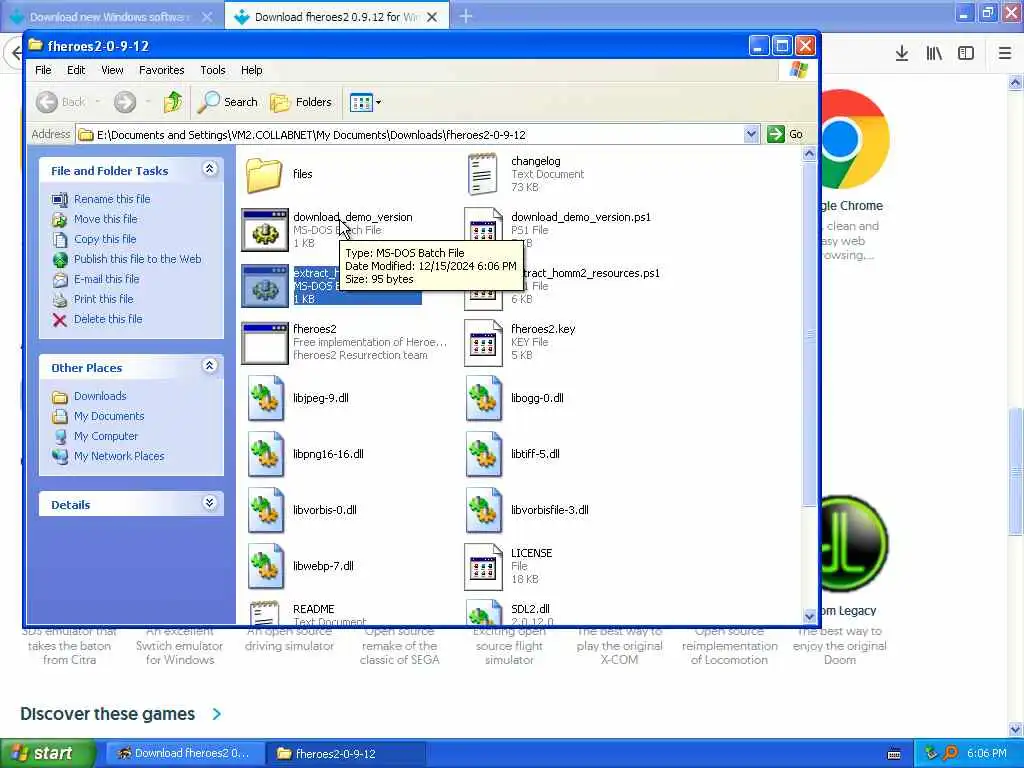1024x768 pixels.
Task: Open the Favorites menu
Action: [161, 70]
